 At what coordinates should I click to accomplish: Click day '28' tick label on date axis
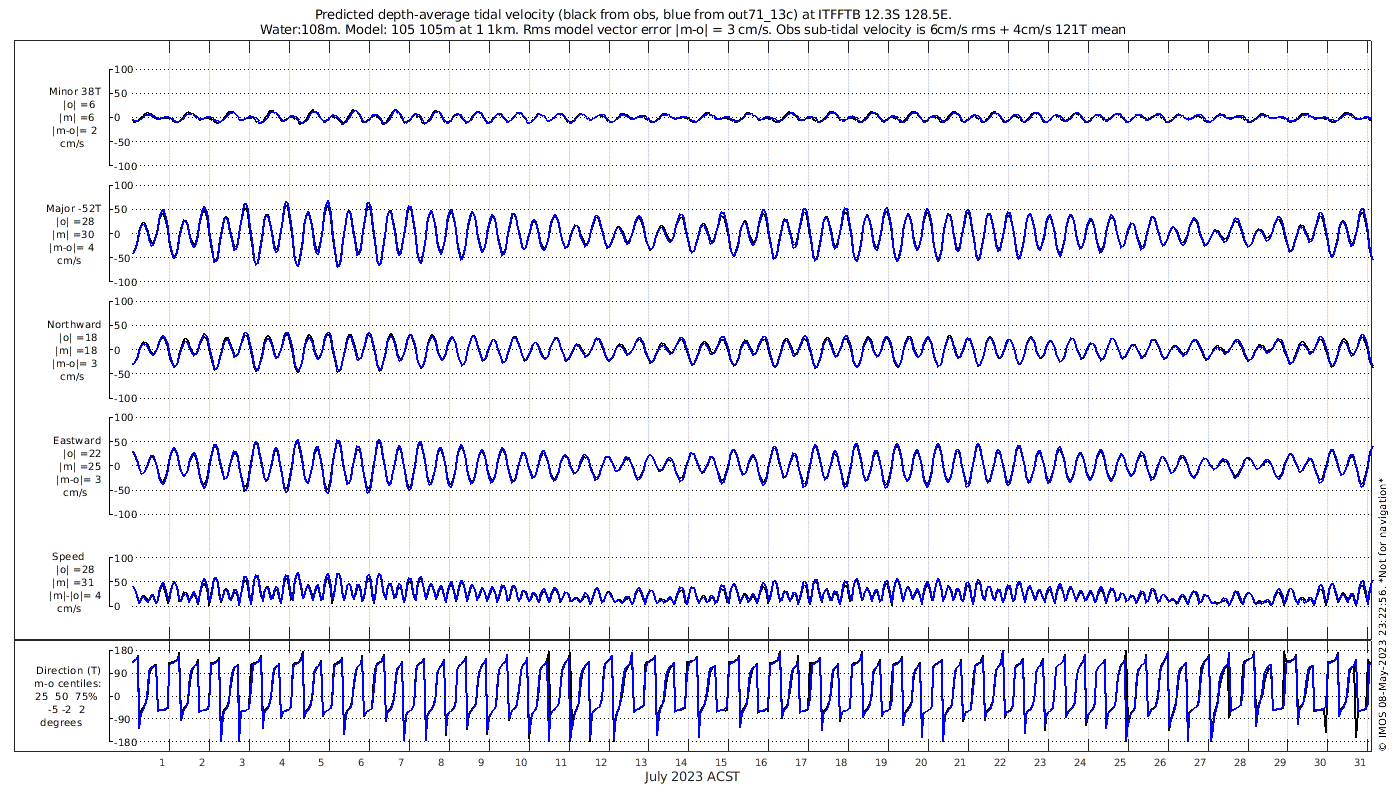[x=1240, y=762]
